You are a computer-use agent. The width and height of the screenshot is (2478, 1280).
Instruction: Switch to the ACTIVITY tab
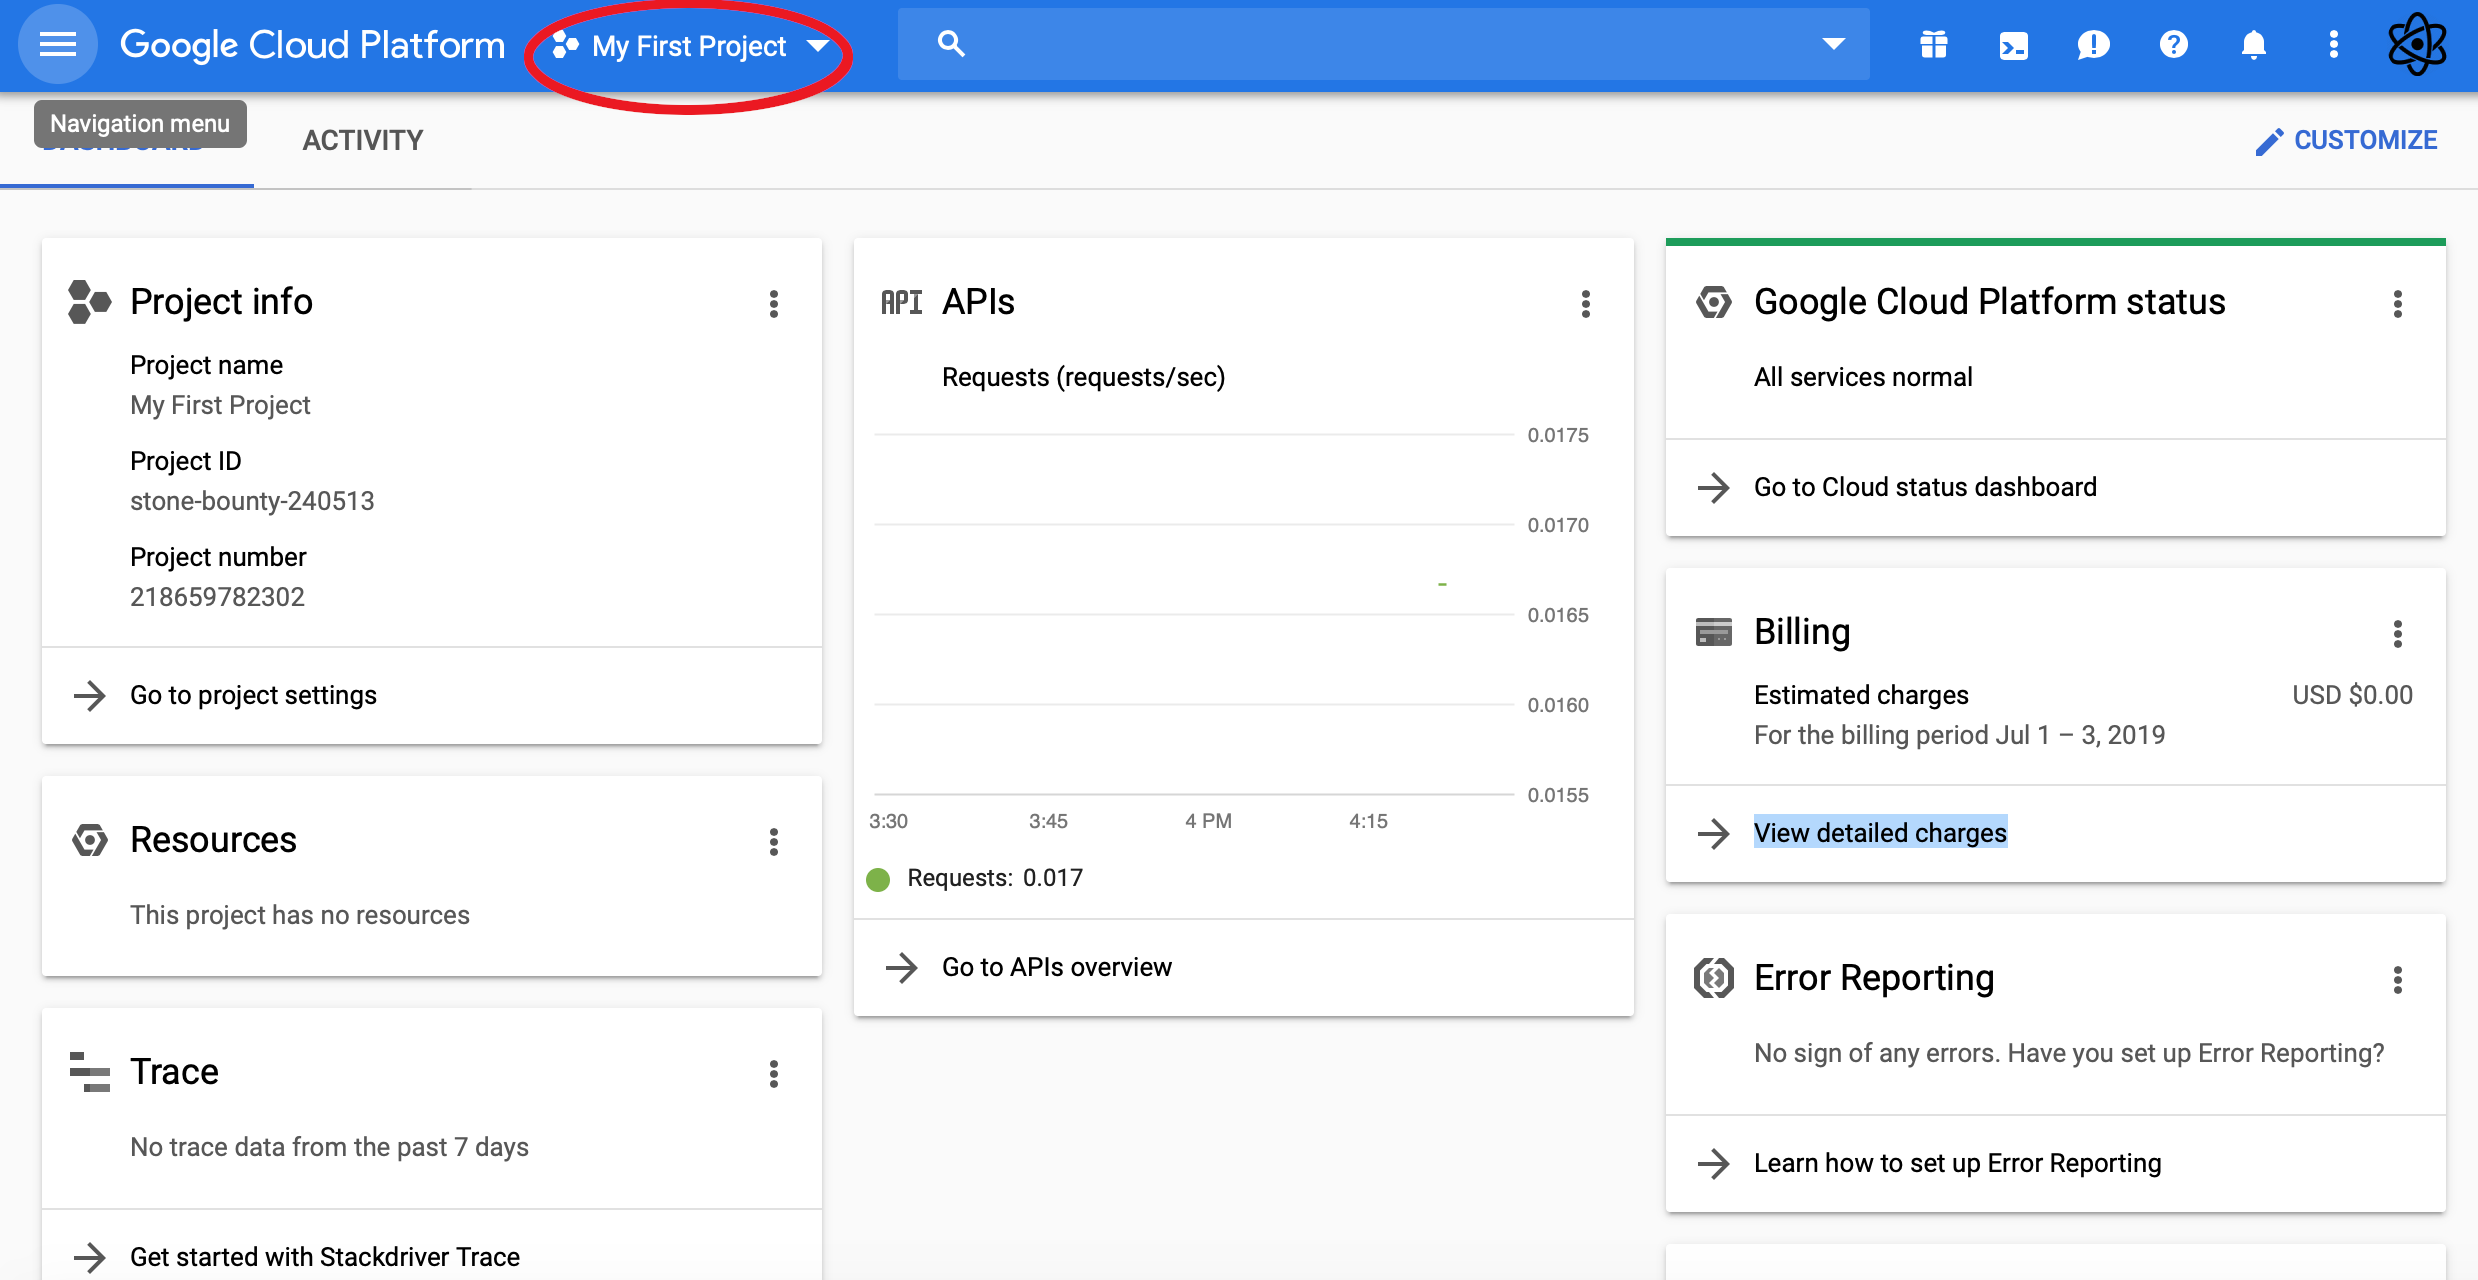tap(362, 140)
